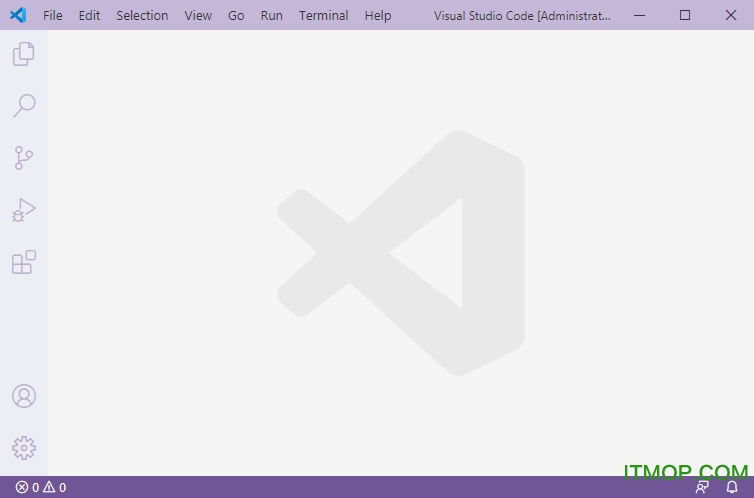Open the File menu
754x498 pixels.
click(52, 15)
